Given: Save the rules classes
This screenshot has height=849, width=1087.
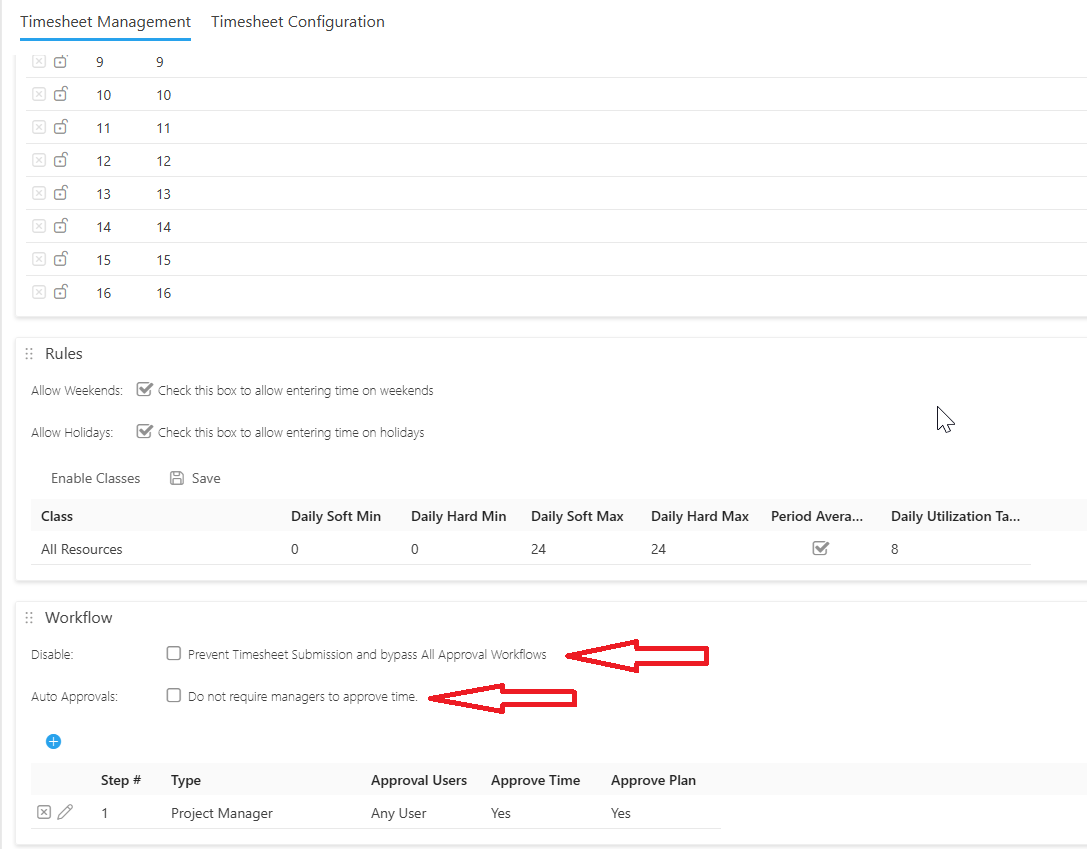Looking at the screenshot, I should pyautogui.click(x=195, y=478).
